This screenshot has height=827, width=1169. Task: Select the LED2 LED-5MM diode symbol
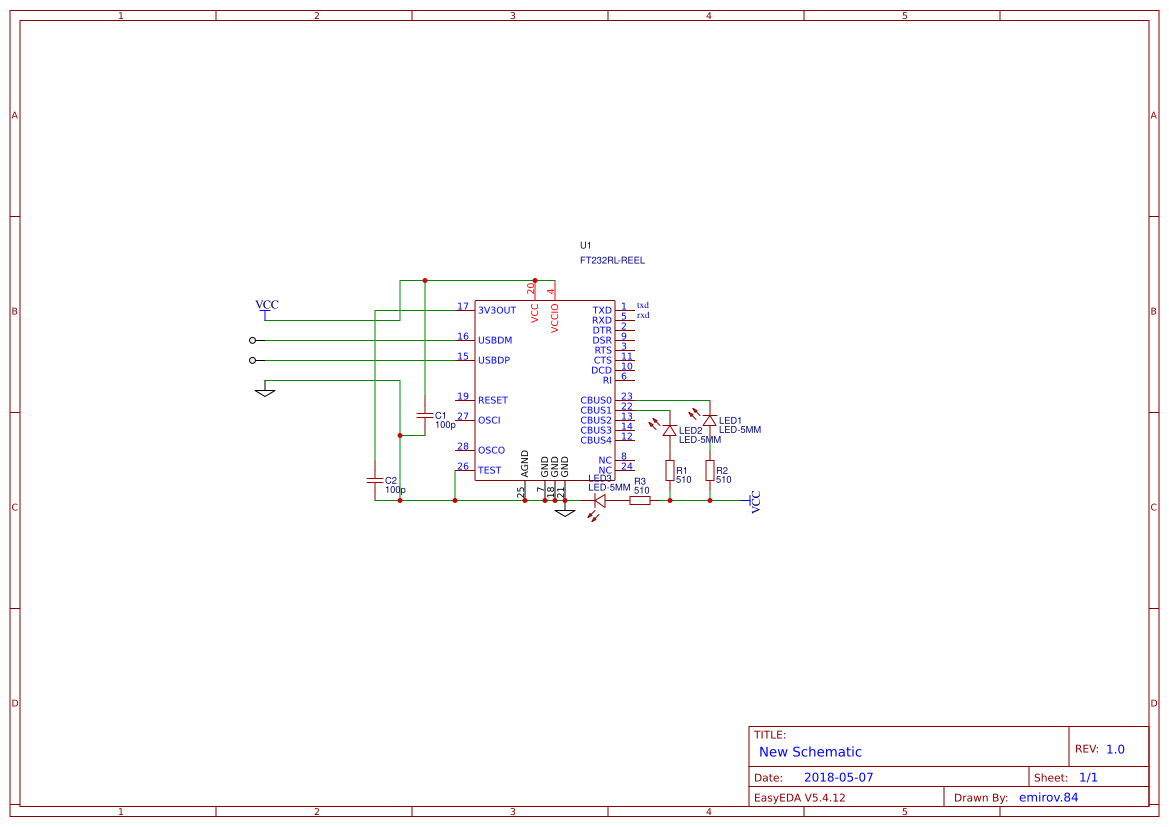tap(670, 428)
